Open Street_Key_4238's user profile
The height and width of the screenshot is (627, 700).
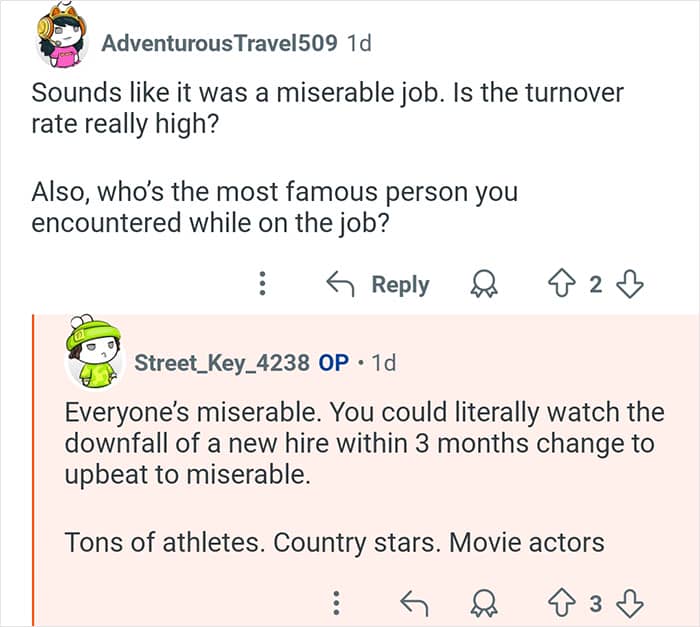pos(222,363)
